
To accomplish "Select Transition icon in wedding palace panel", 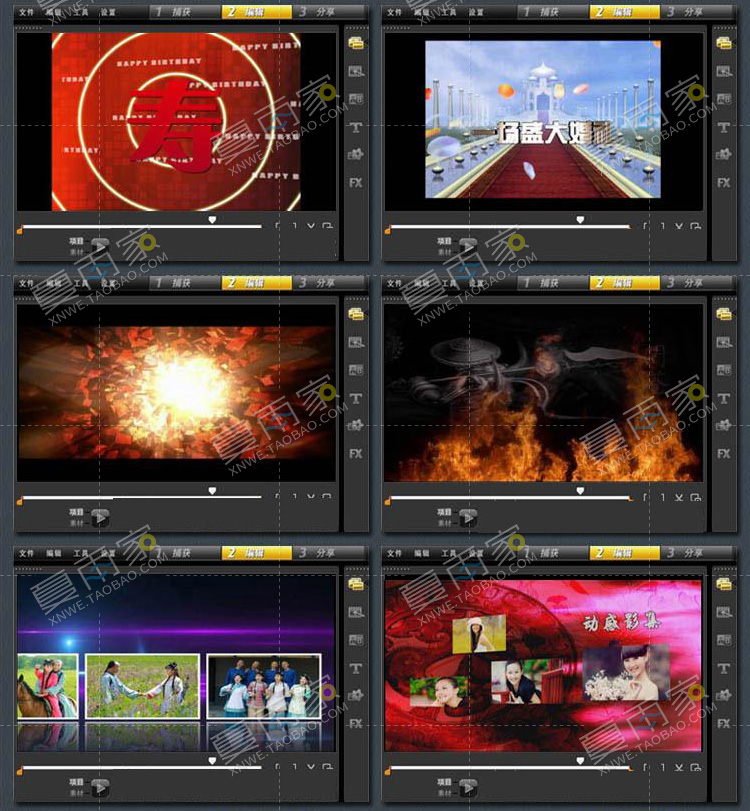I will (x=724, y=99).
